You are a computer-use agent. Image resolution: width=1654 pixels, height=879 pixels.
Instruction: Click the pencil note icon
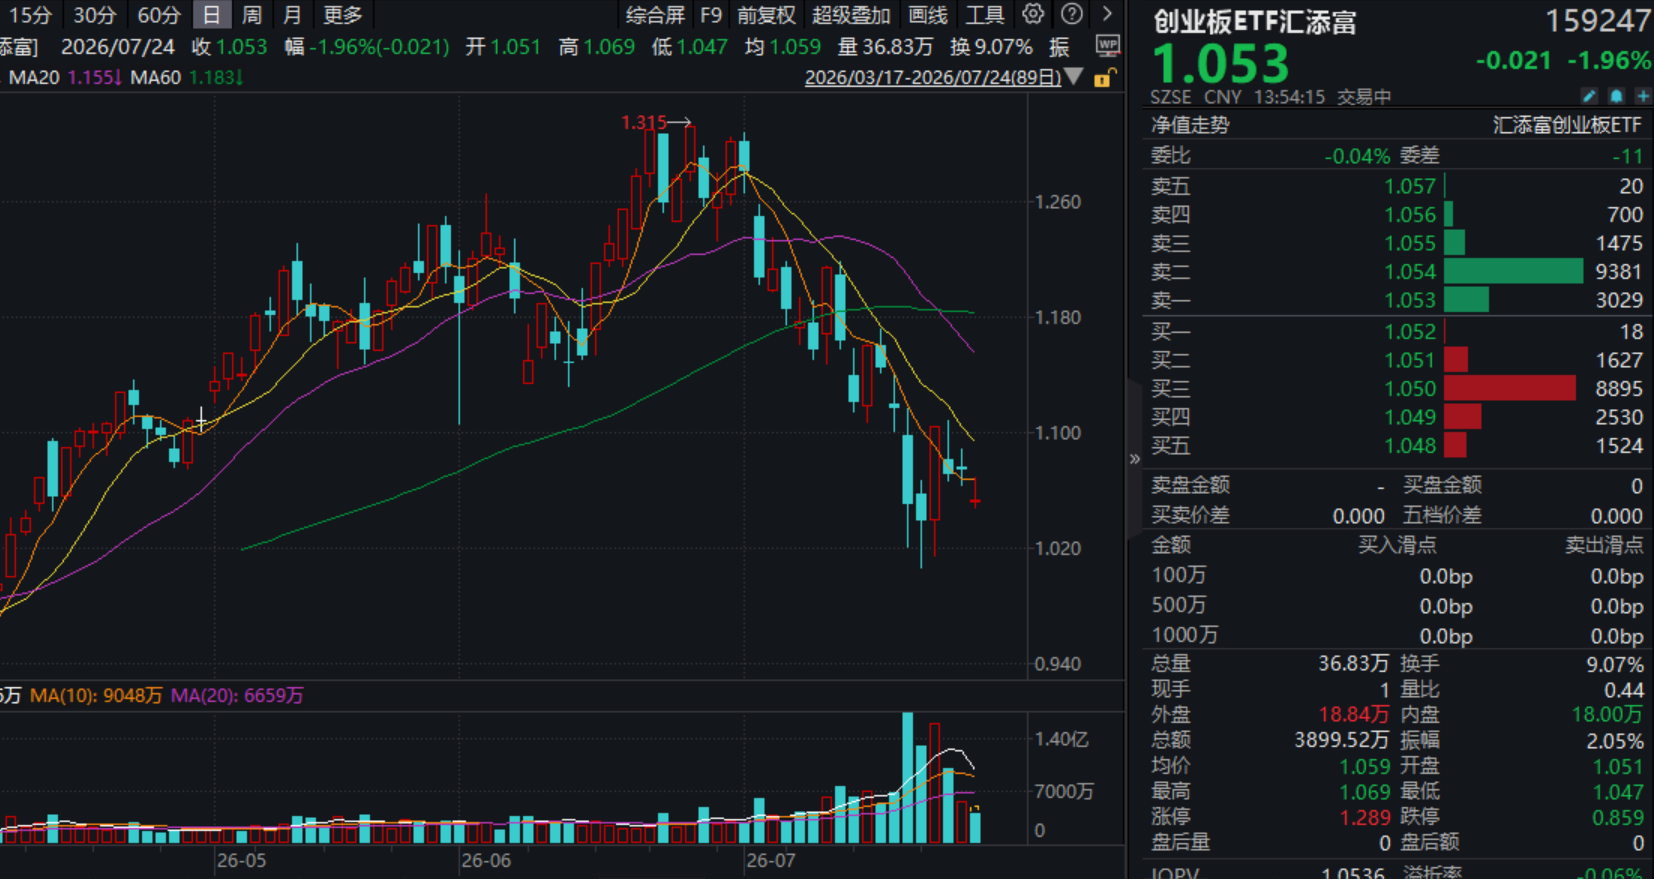tap(1589, 96)
